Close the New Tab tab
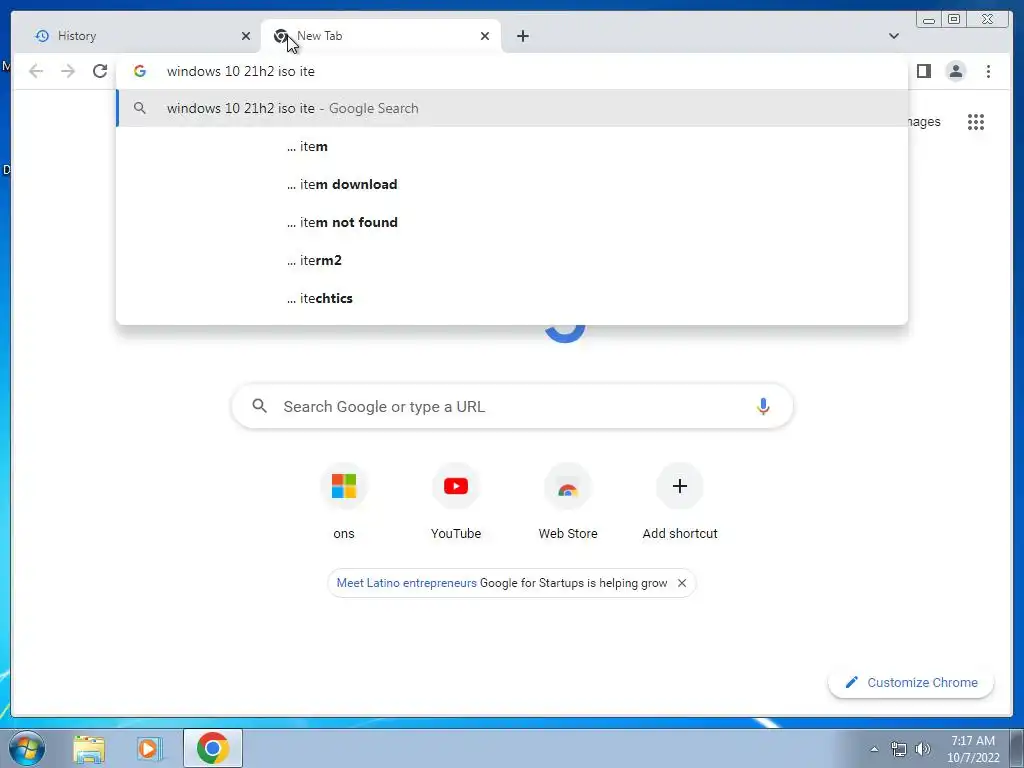The width and height of the screenshot is (1024, 768). click(x=485, y=36)
